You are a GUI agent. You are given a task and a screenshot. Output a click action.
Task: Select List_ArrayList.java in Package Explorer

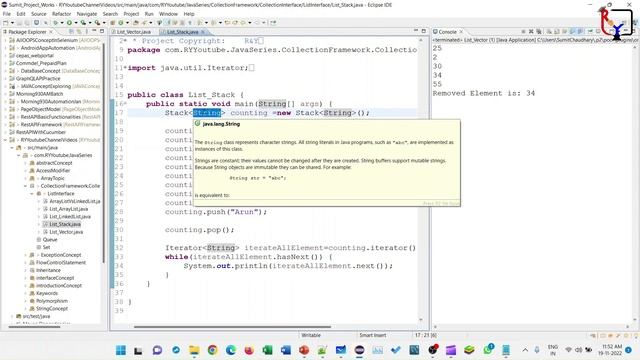coord(69,209)
